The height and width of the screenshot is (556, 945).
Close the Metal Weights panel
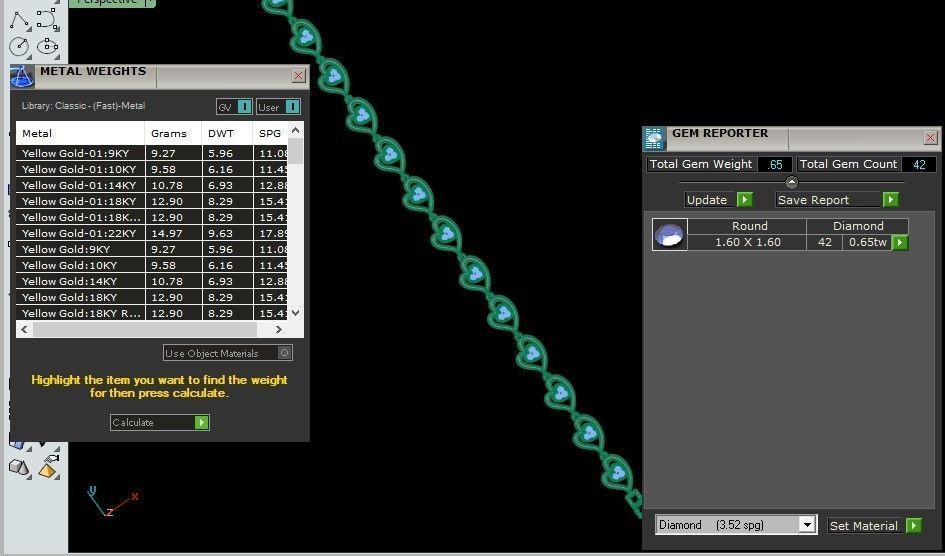[x=298, y=75]
